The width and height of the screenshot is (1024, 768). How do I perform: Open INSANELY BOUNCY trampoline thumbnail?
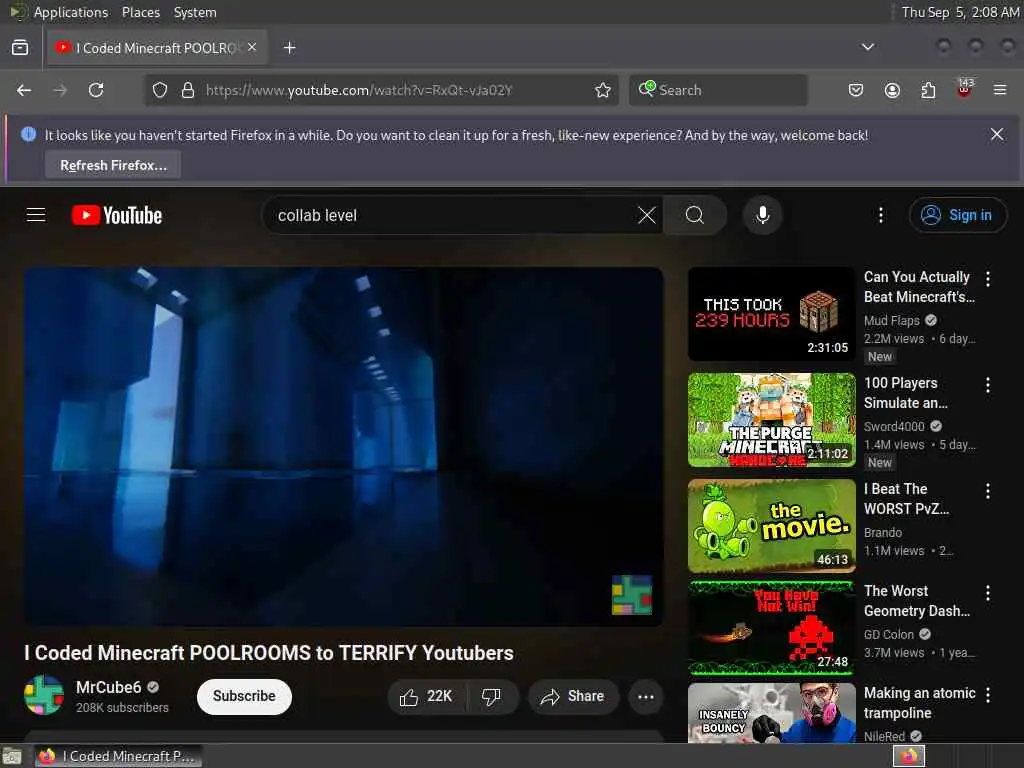[771, 713]
